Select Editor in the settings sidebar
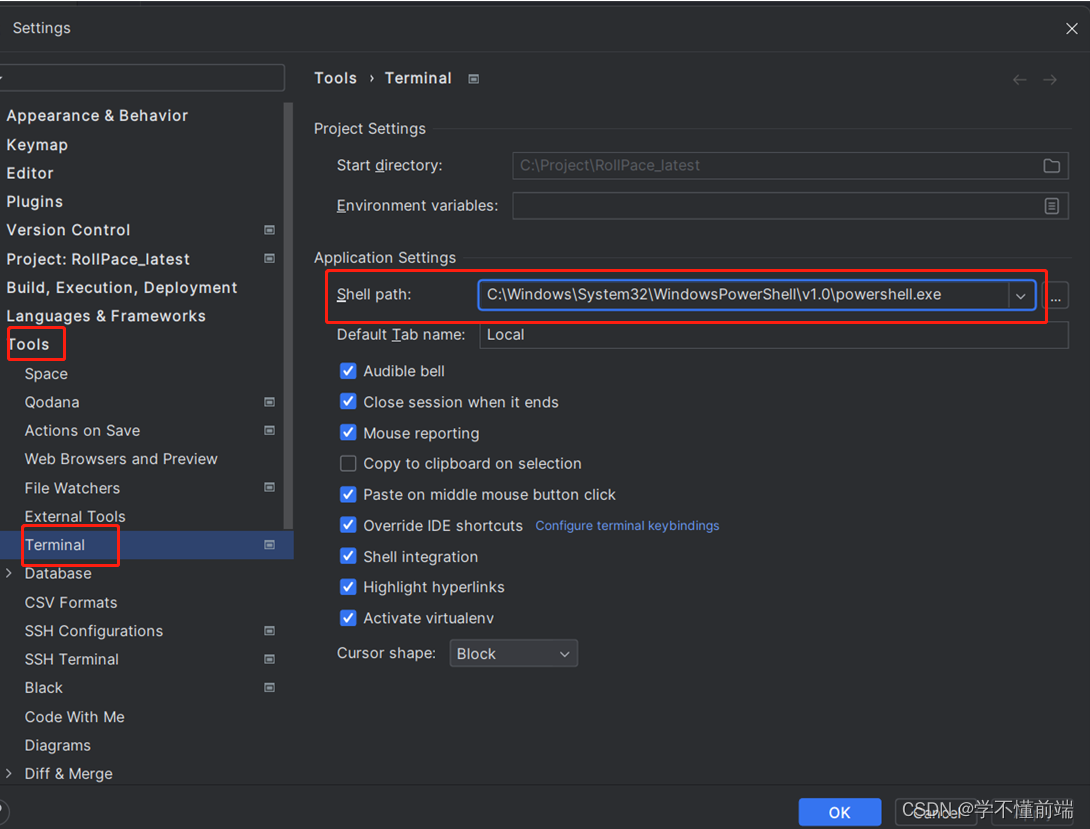1090x829 pixels. click(x=30, y=173)
